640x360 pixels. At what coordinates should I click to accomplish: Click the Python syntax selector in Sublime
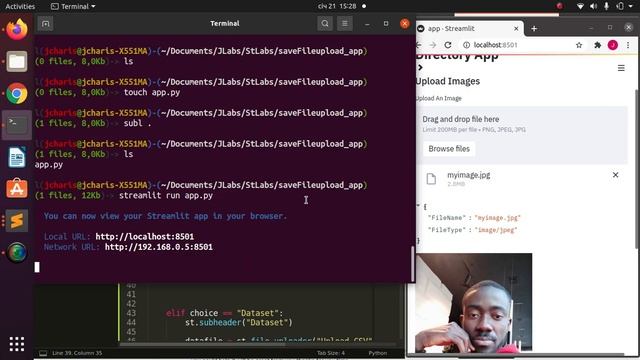(378, 353)
